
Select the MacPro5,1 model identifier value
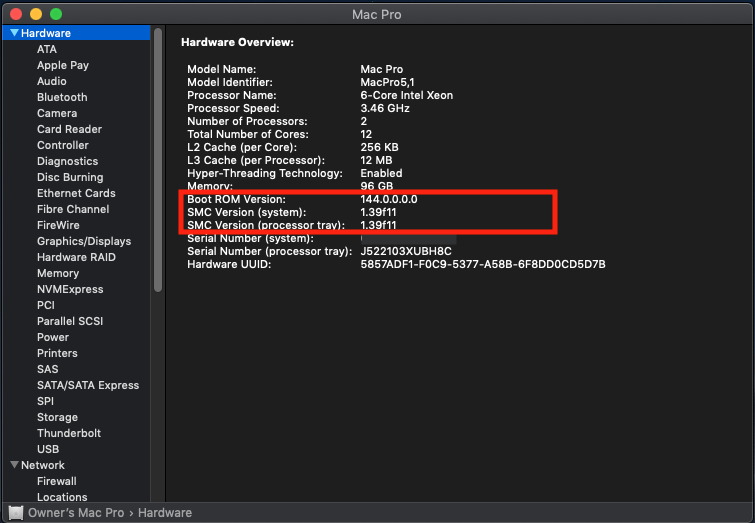tap(387, 82)
